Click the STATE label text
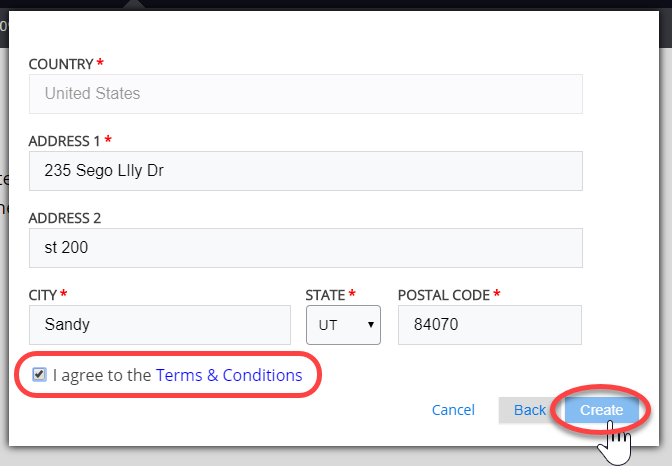Image resolution: width=672 pixels, height=466 pixels. pos(325,295)
